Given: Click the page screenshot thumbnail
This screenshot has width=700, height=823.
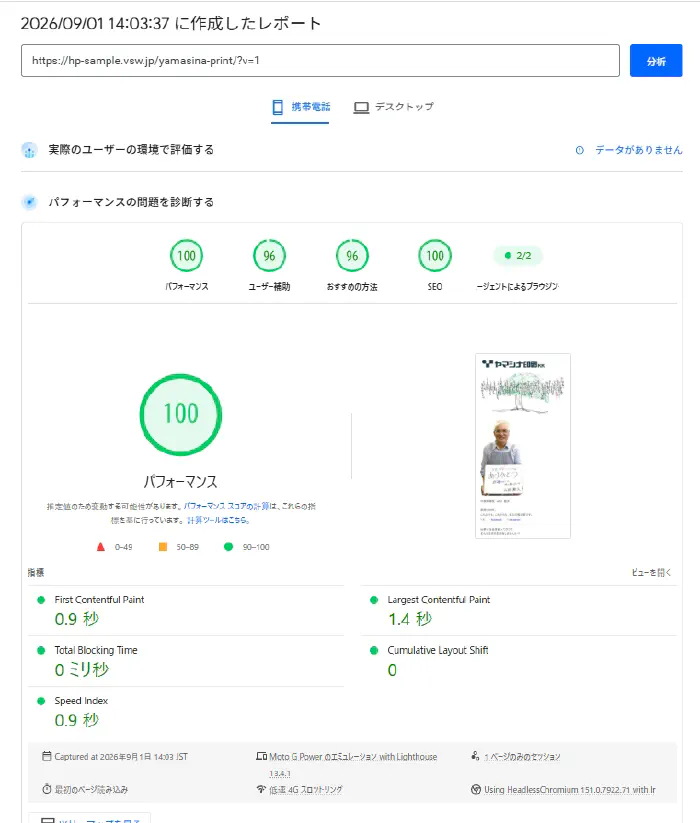Looking at the screenshot, I should 523,446.
